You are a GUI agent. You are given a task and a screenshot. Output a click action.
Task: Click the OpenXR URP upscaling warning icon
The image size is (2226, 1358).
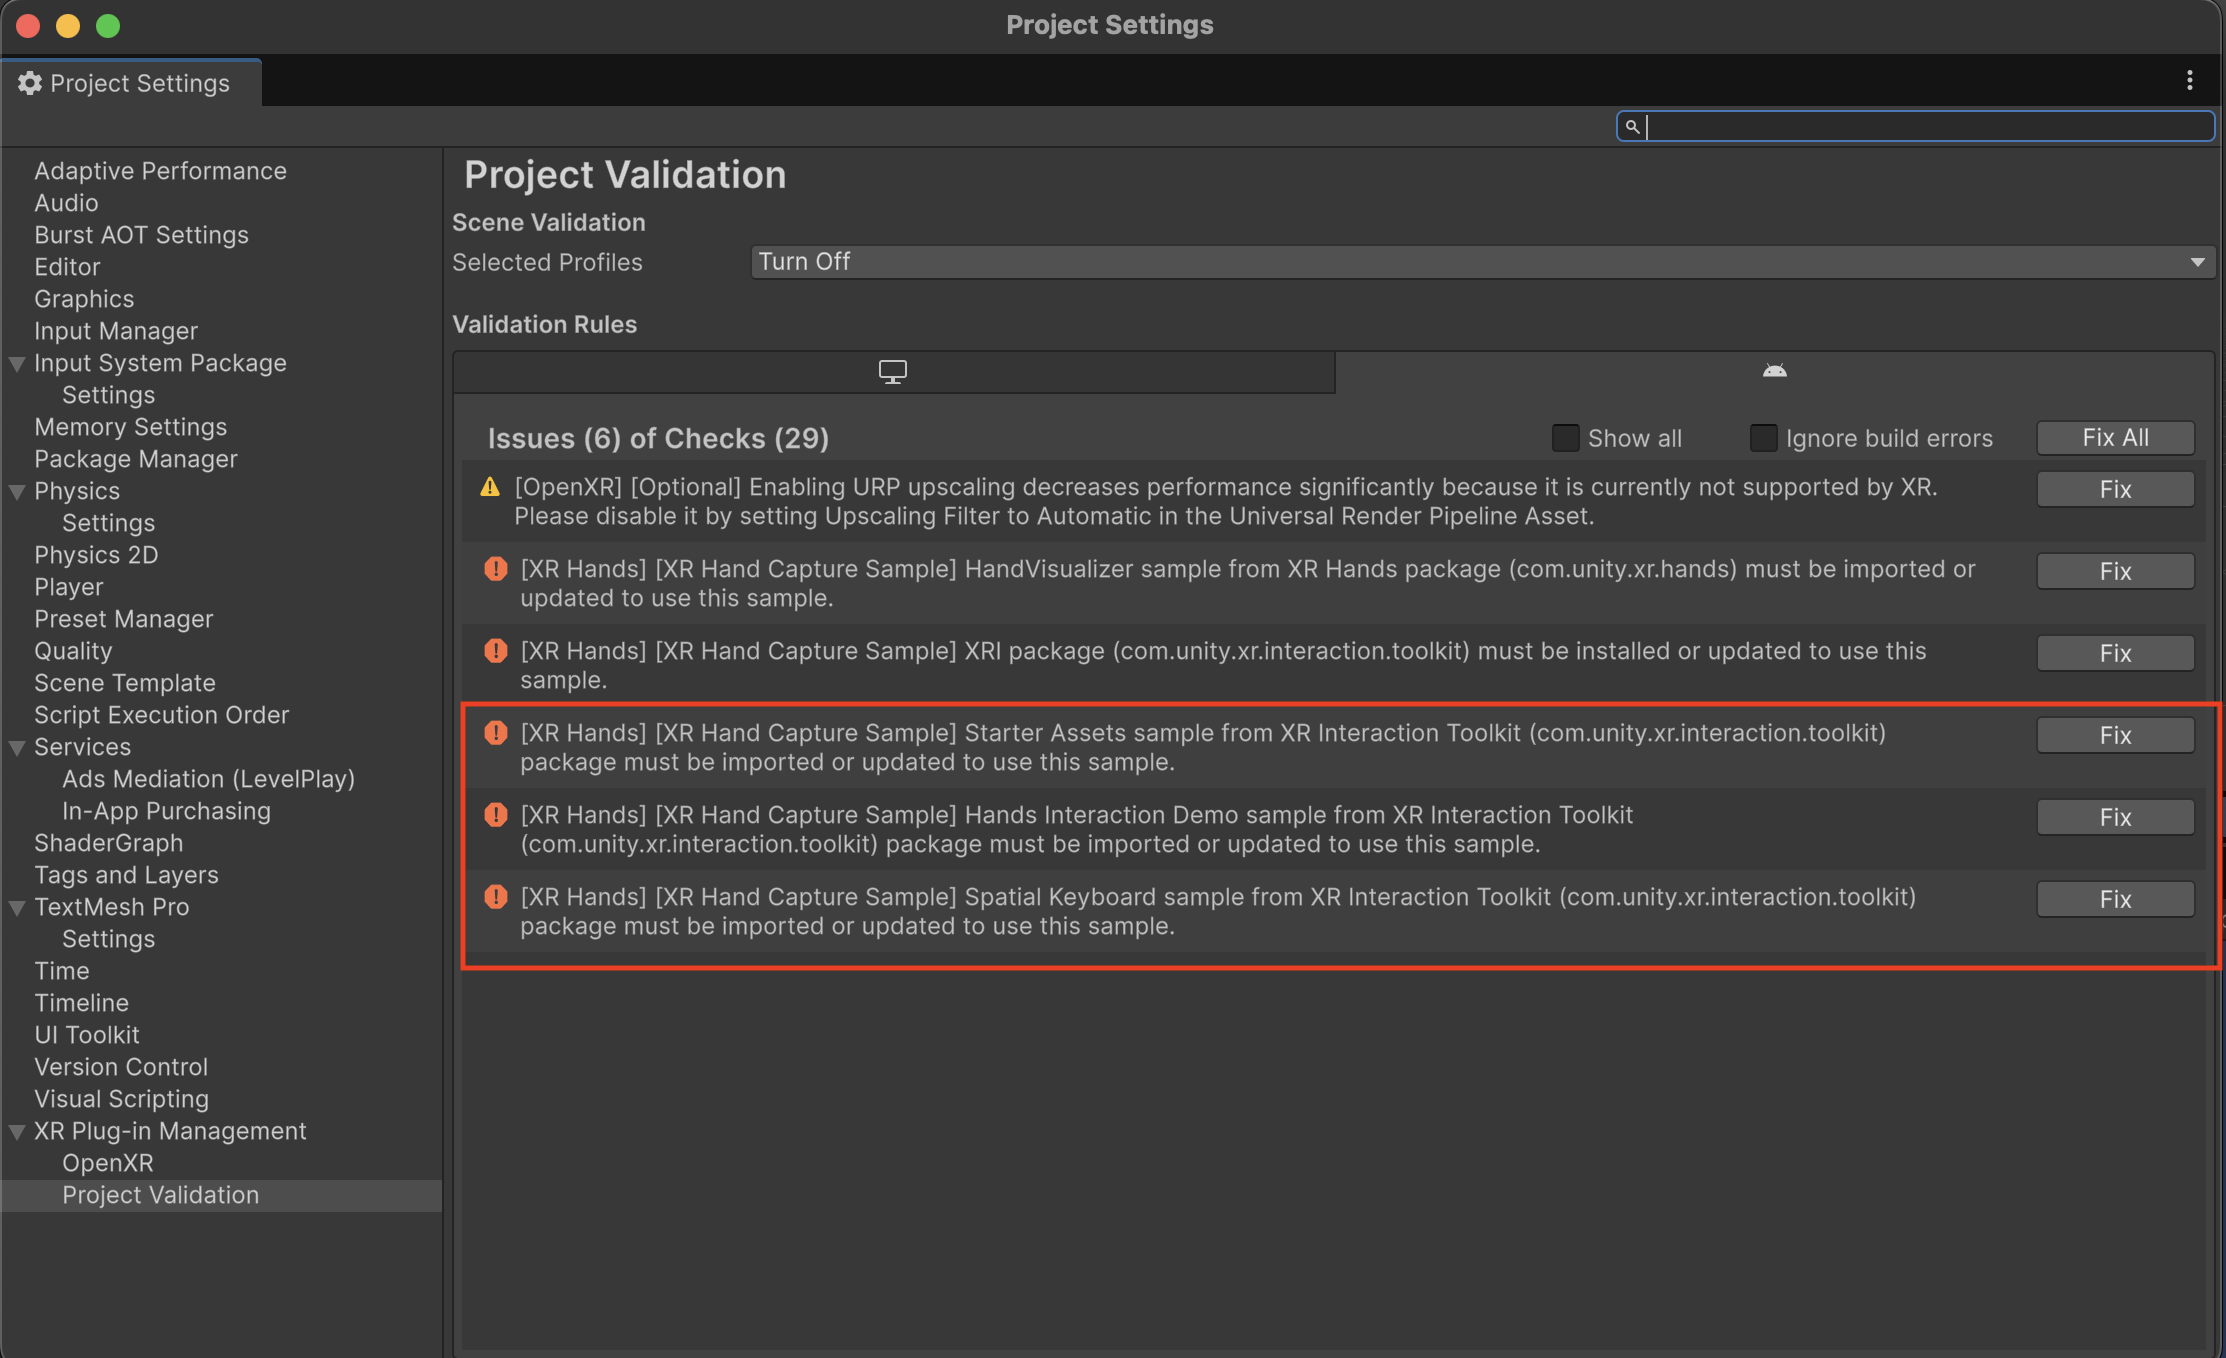(x=491, y=486)
